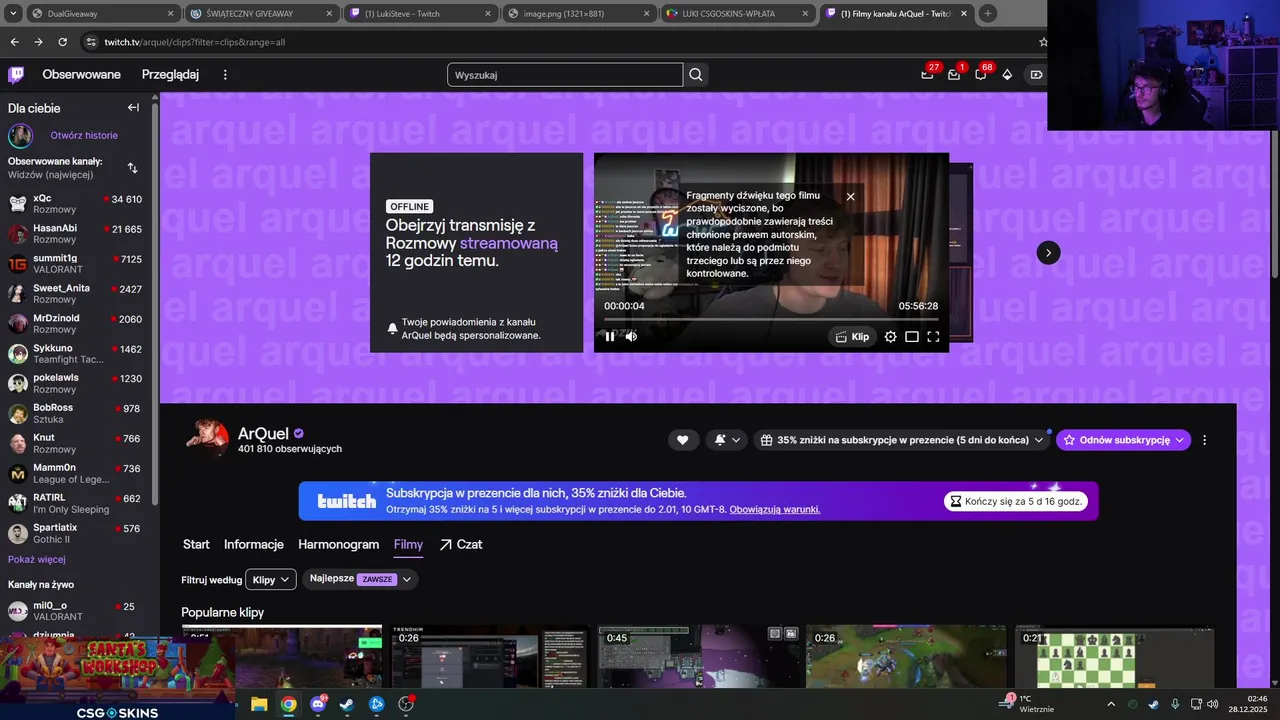
Task: Switch to the LukiSteve - Twitch browser tab
Action: pyautogui.click(x=419, y=13)
